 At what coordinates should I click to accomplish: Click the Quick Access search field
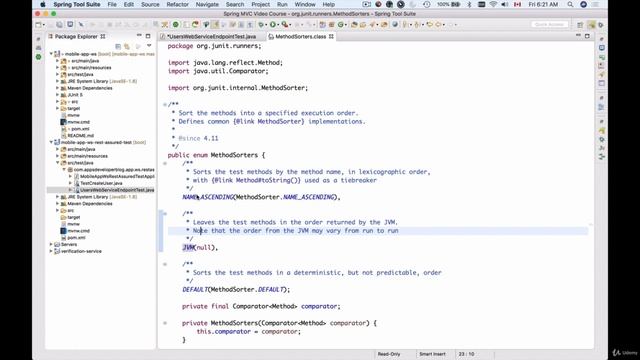(x=549, y=24)
